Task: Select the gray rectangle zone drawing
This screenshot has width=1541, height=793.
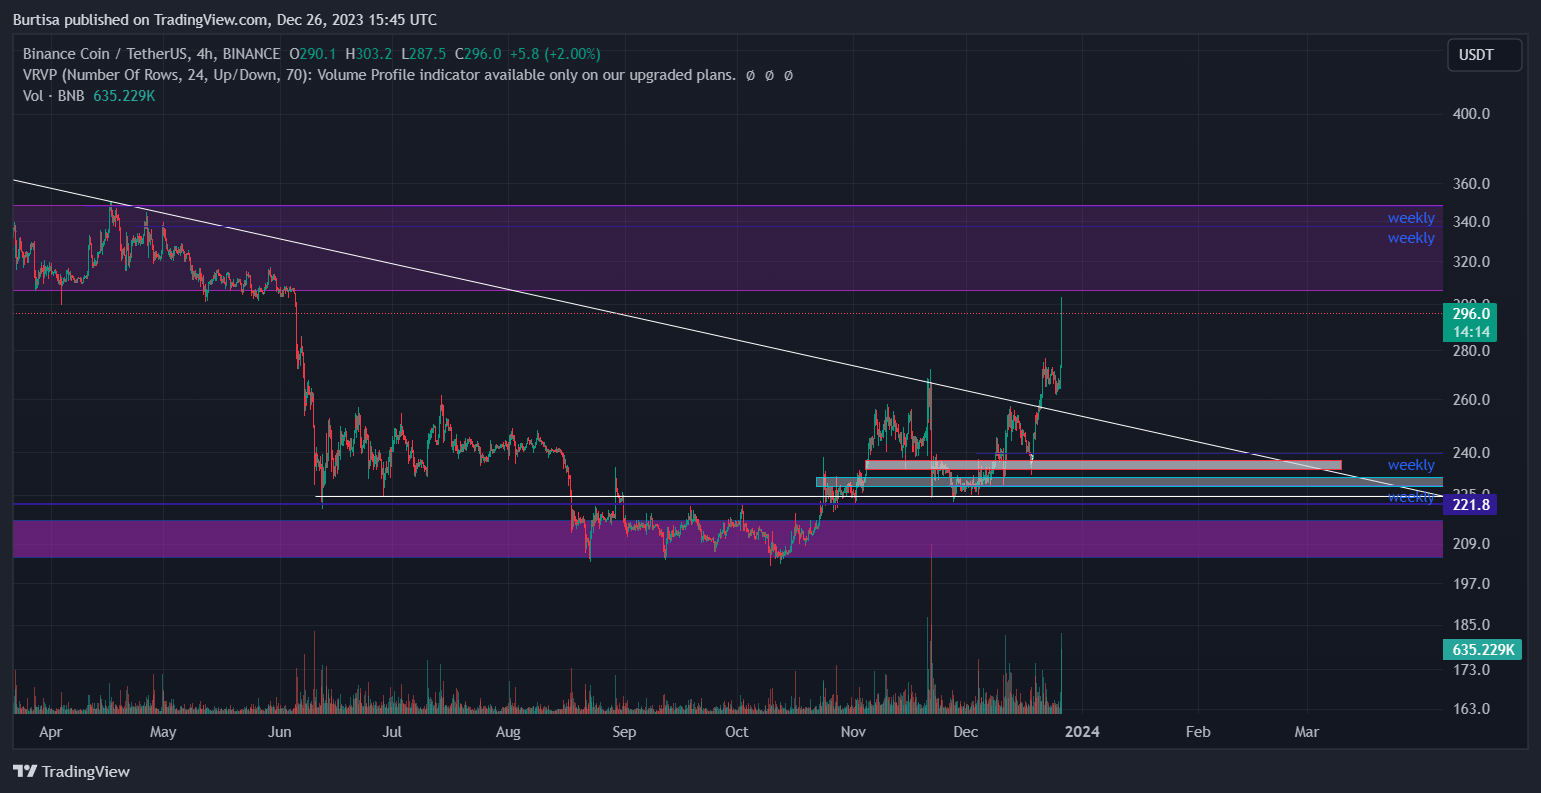Action: click(x=1103, y=465)
